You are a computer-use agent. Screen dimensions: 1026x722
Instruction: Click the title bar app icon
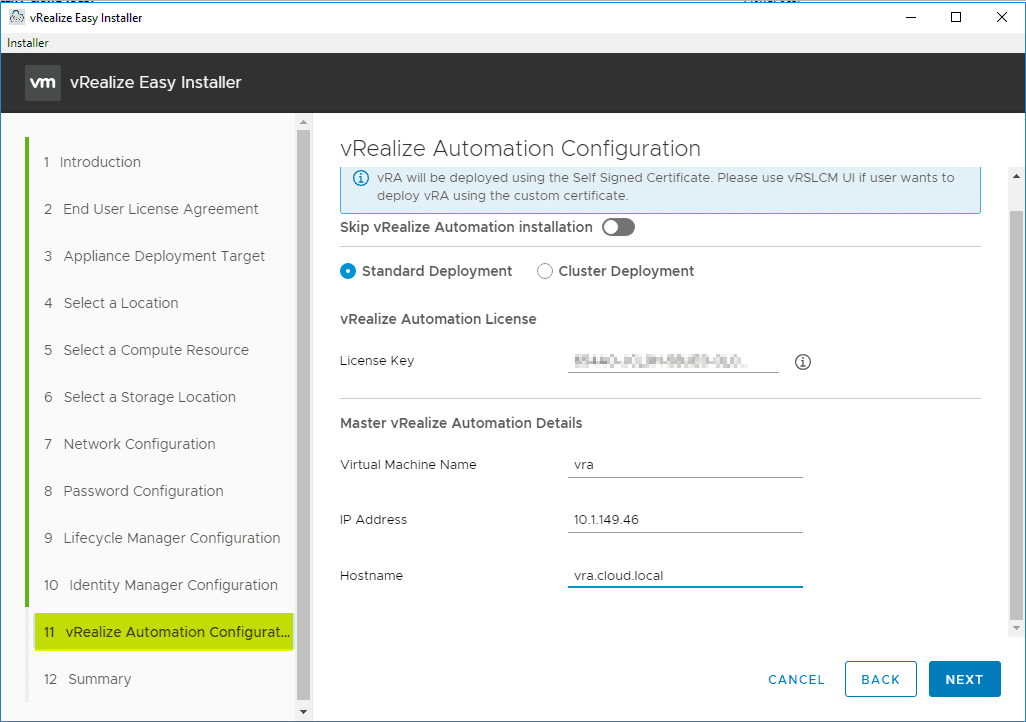[x=17, y=17]
